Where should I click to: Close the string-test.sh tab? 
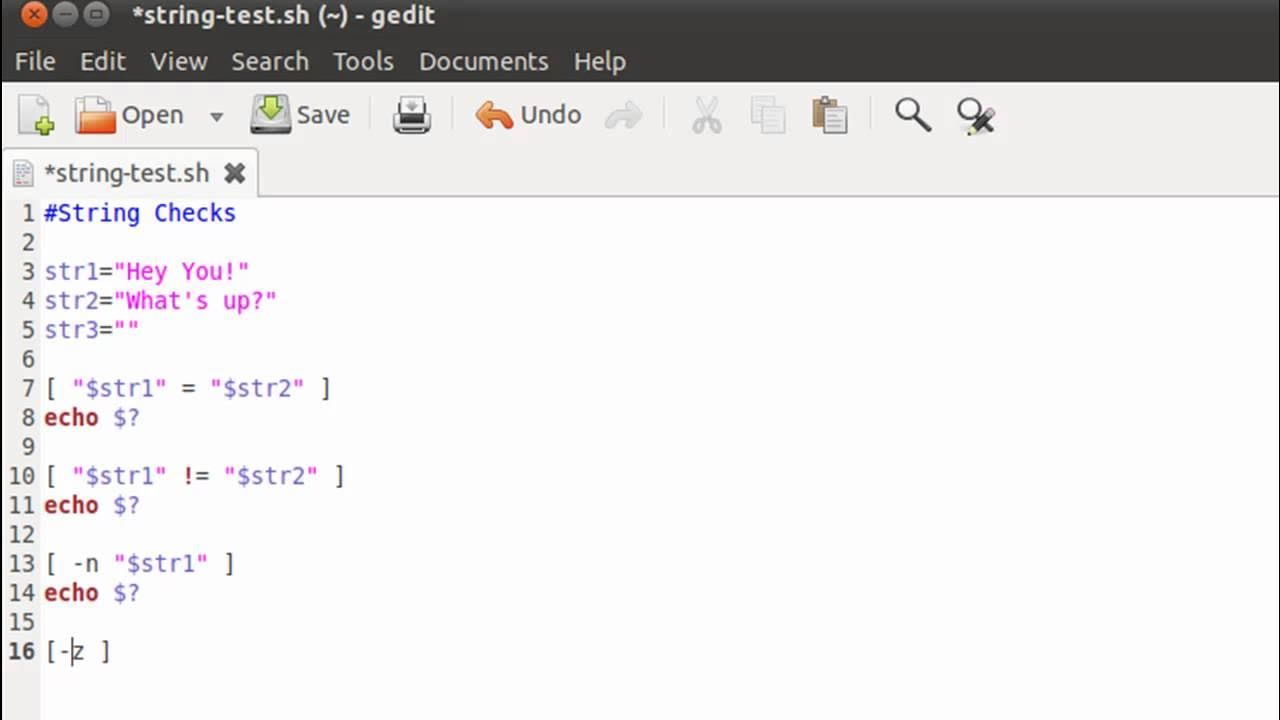[234, 173]
